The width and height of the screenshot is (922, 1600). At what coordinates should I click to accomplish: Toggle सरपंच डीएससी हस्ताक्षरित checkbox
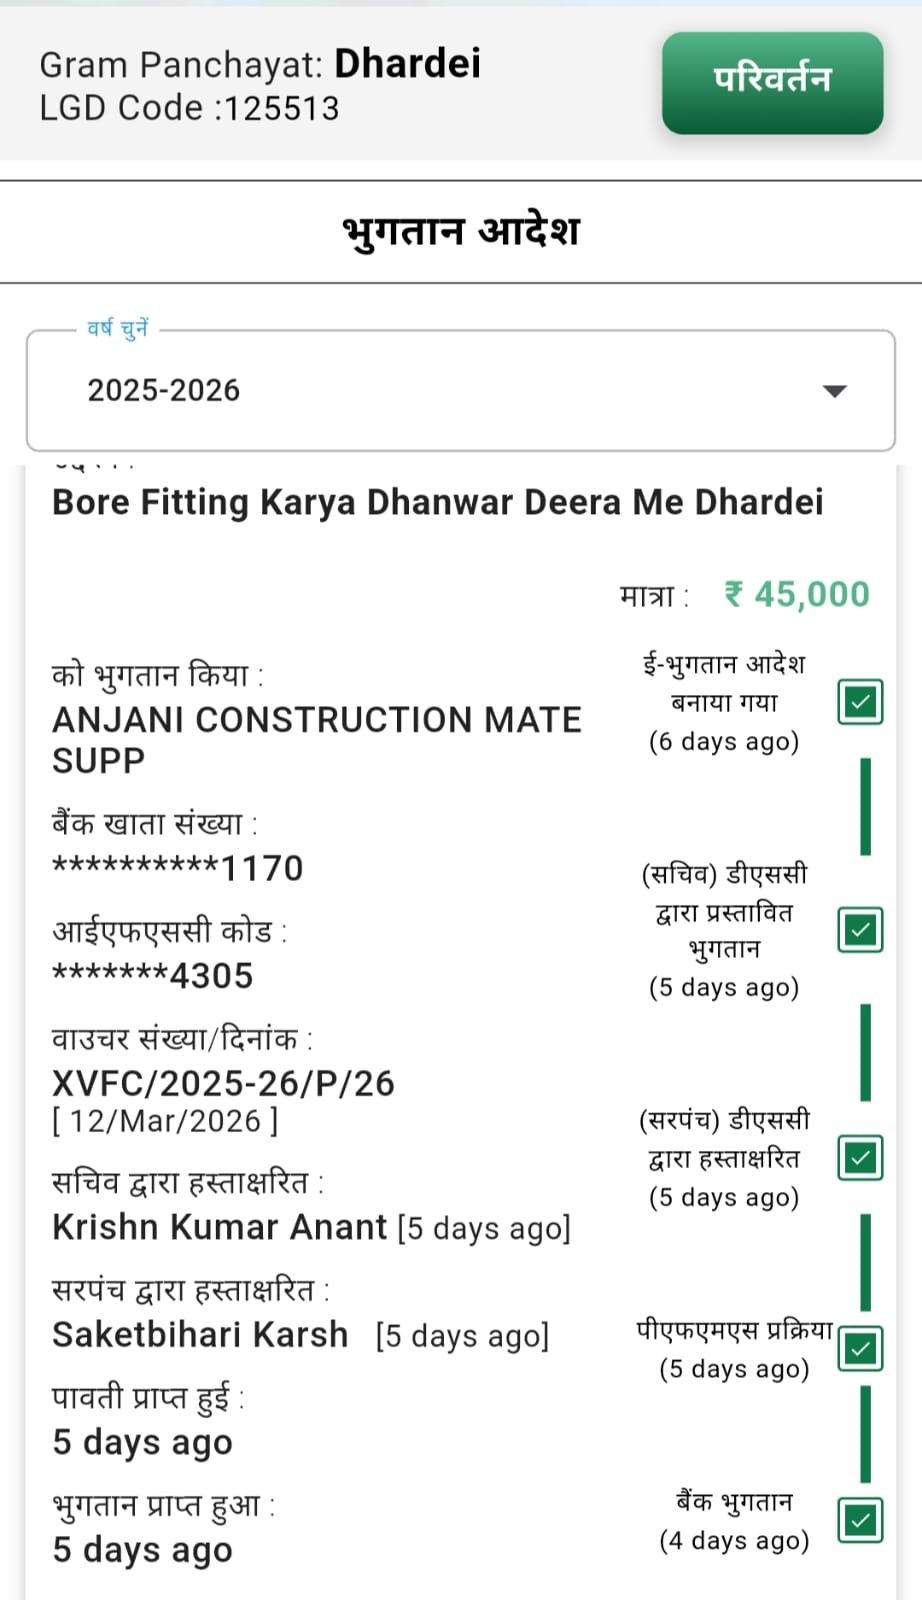click(860, 1158)
